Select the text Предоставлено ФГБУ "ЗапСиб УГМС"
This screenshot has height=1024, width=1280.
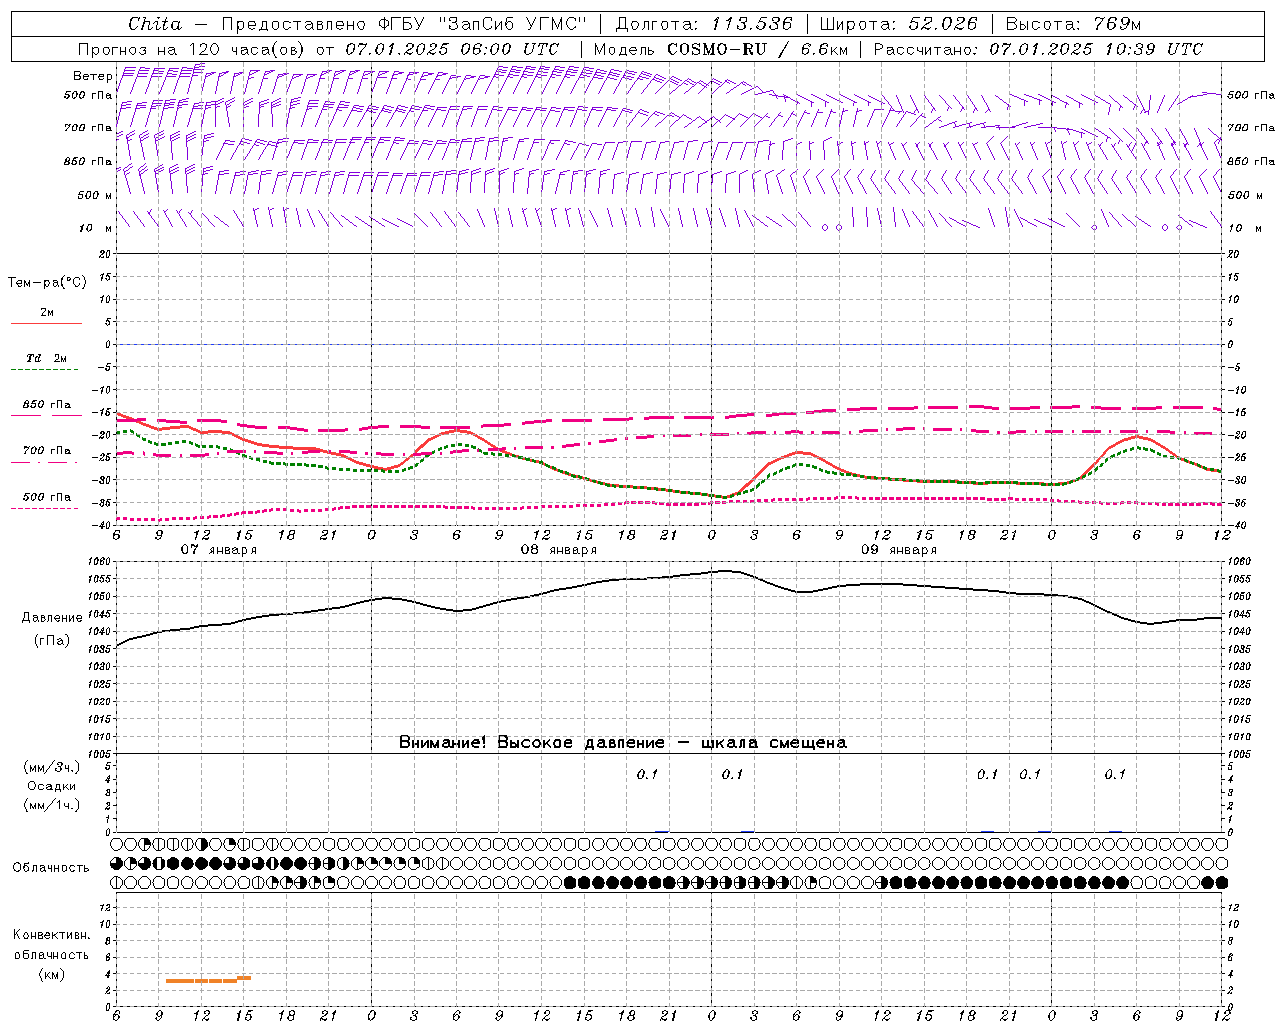[x=403, y=24]
